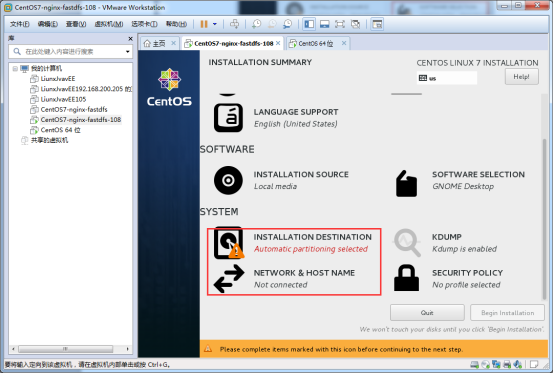Switch to the 主页 home tab
The width and height of the screenshot is (553, 373).
155,43
